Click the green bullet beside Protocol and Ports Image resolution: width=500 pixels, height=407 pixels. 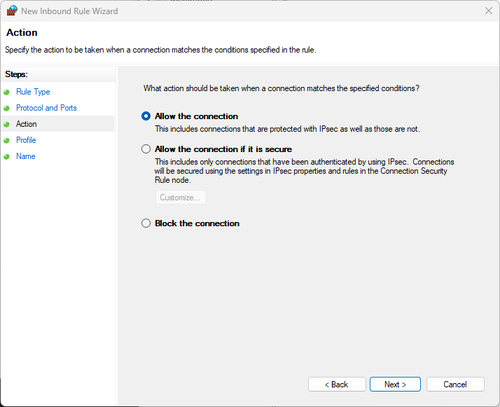[6, 108]
